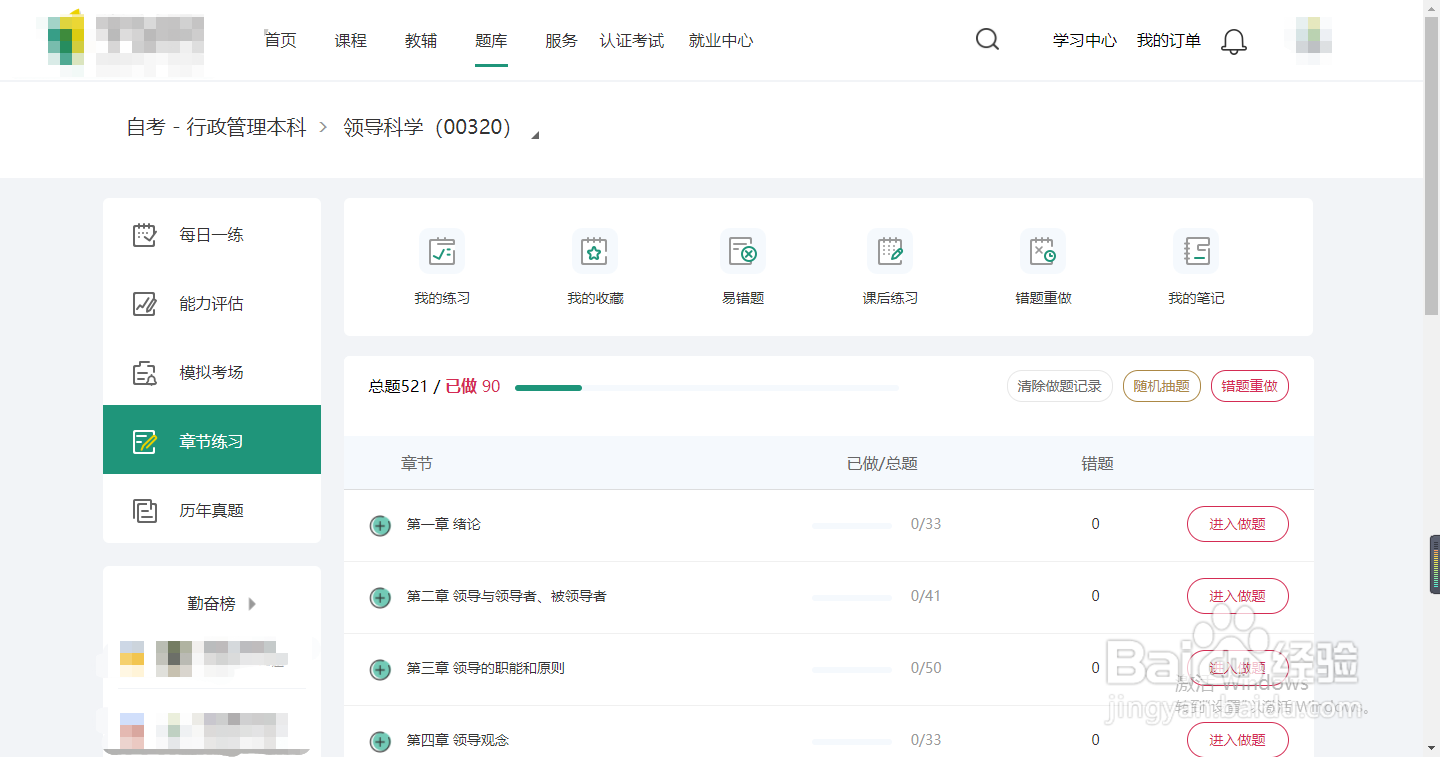Click the 模拟考场 icon in sidebar

tap(145, 373)
